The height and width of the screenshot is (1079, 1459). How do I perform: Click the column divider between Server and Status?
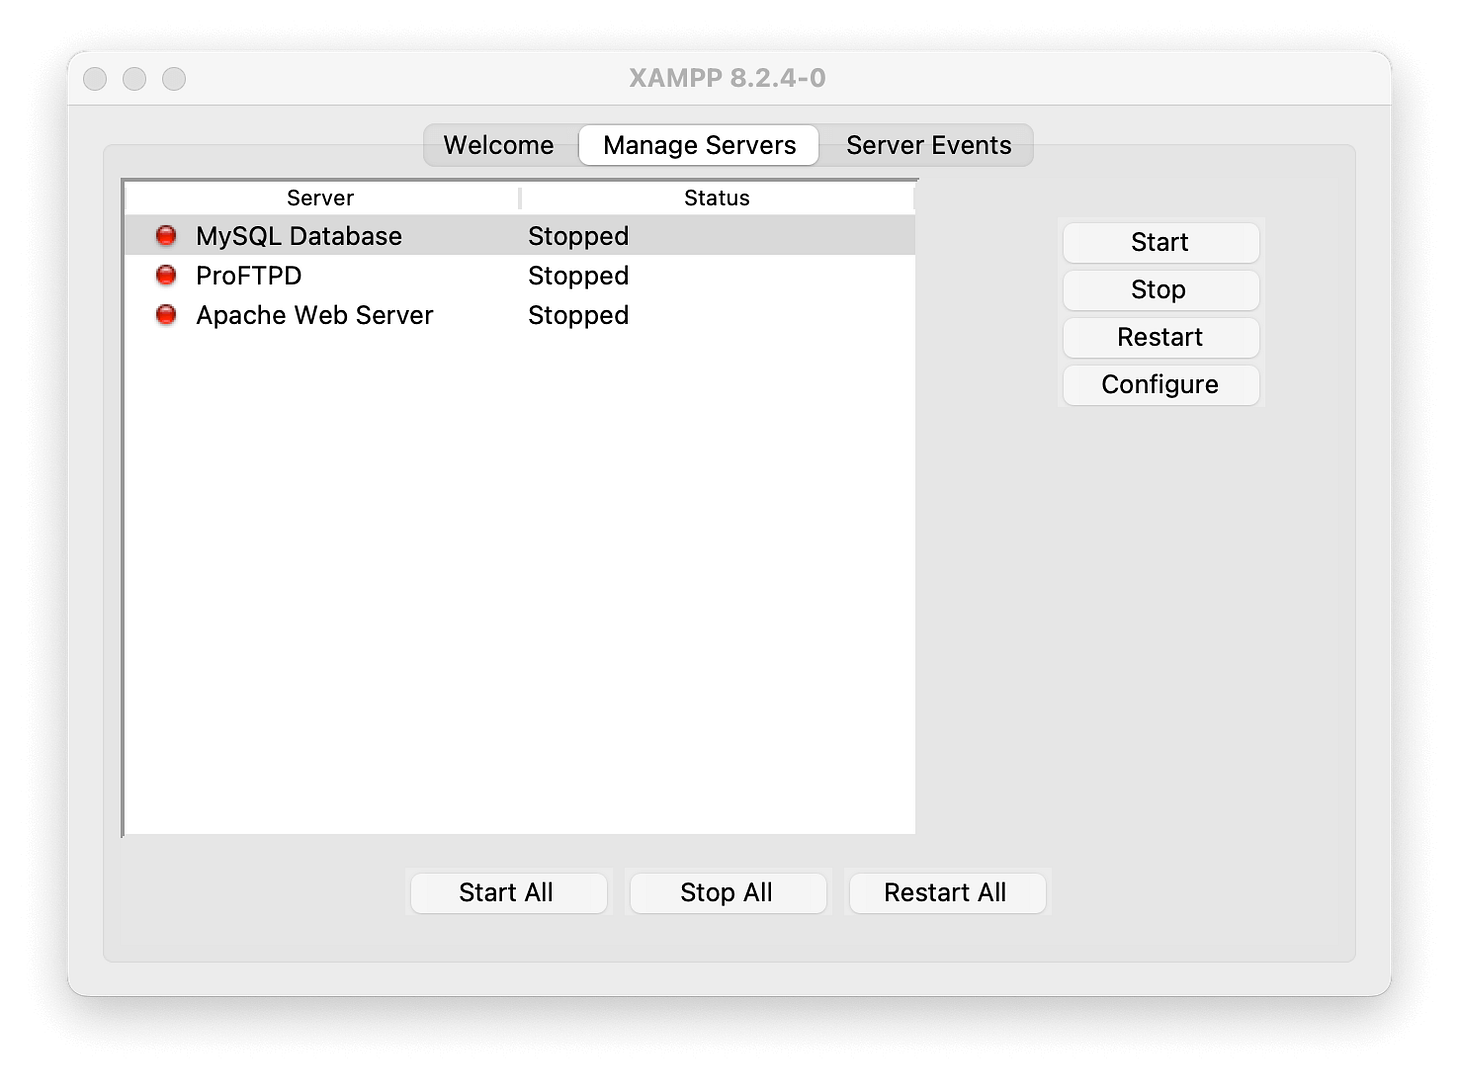click(x=520, y=197)
